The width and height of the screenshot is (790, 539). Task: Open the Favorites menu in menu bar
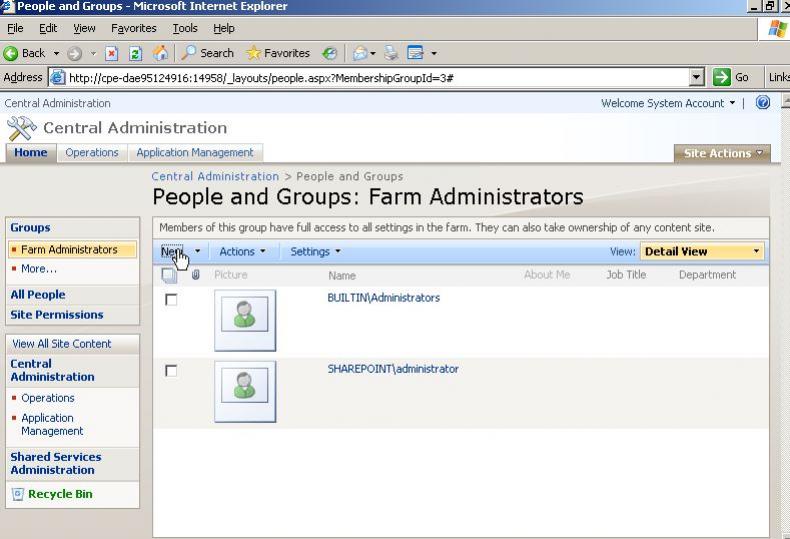[x=134, y=28]
